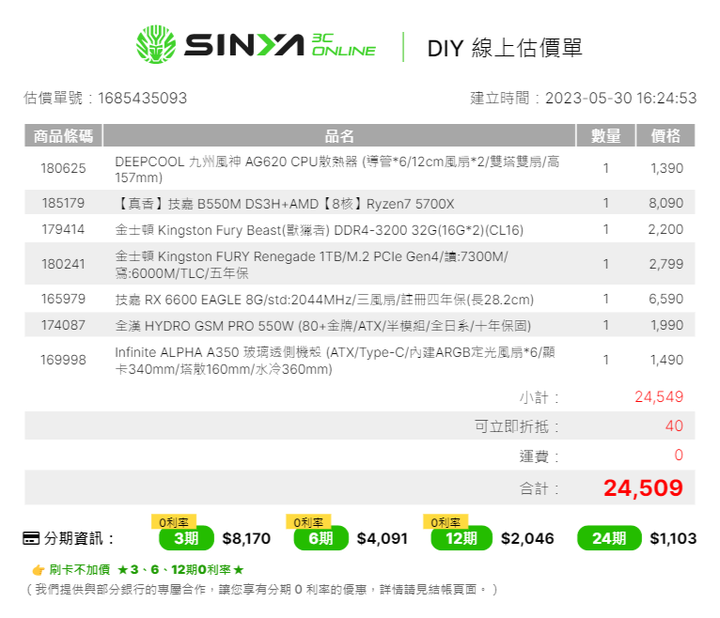This screenshot has height=618, width=720.
Task: Click the $8,170 installment amount
Action: click(247, 538)
